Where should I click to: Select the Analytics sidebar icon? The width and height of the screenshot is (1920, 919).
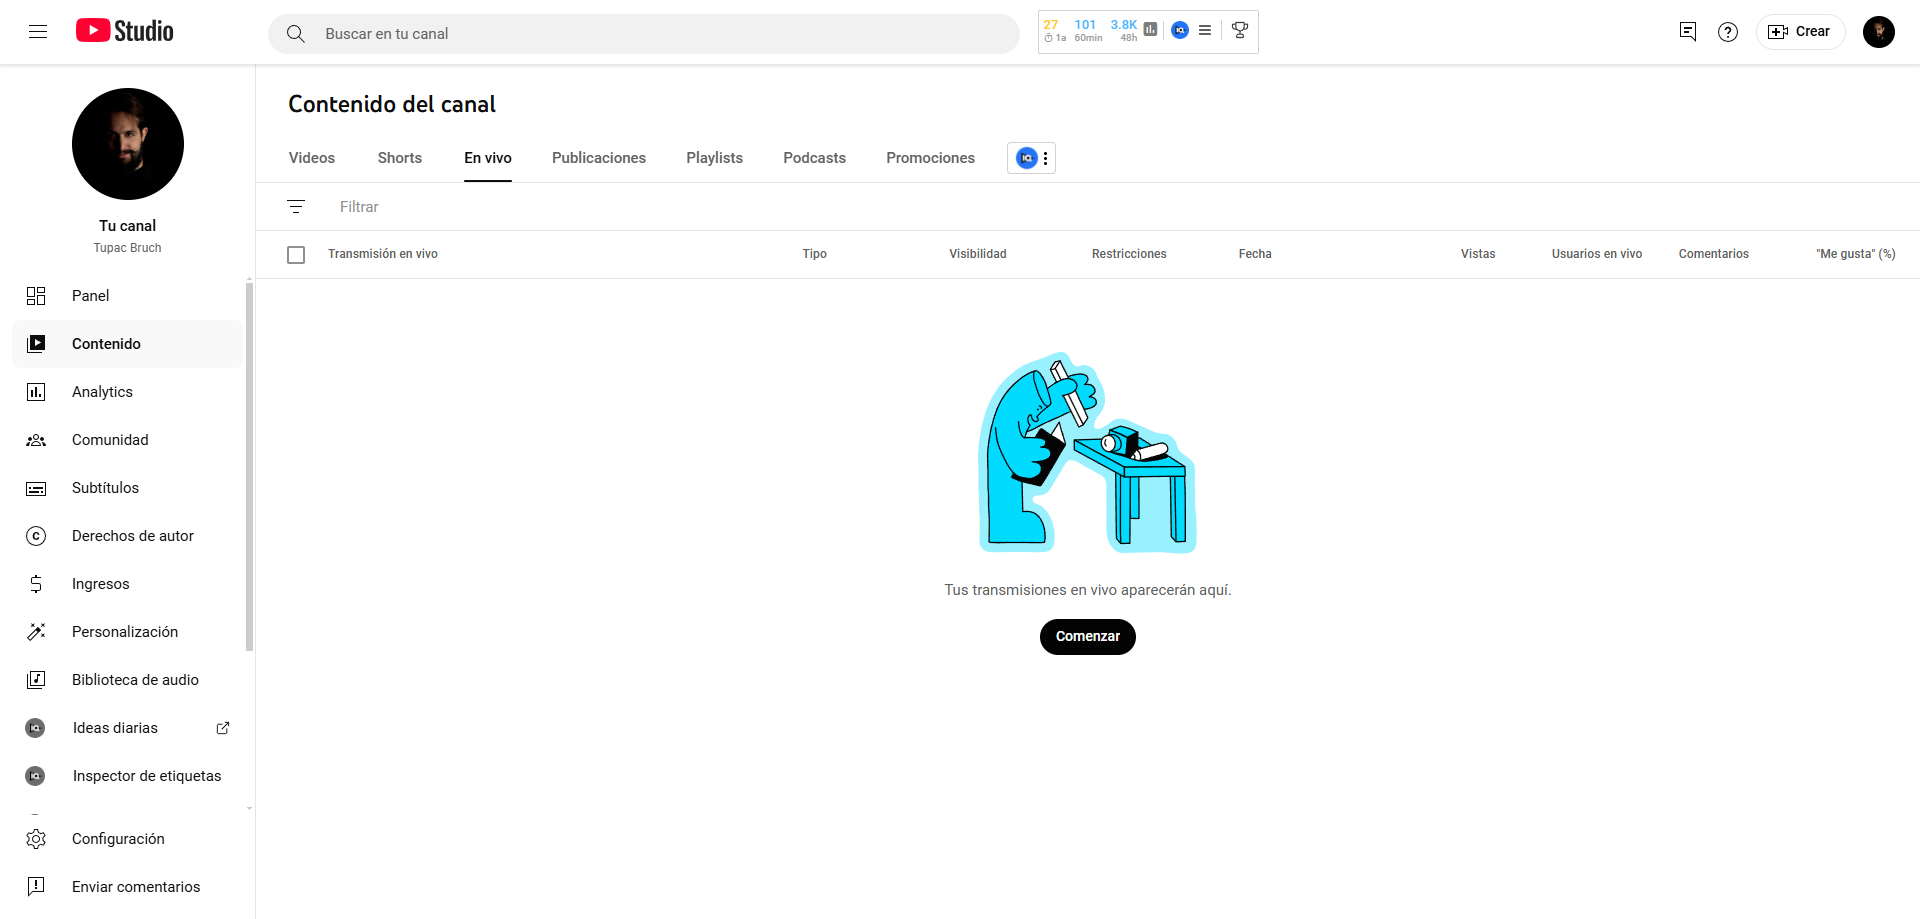(x=36, y=391)
